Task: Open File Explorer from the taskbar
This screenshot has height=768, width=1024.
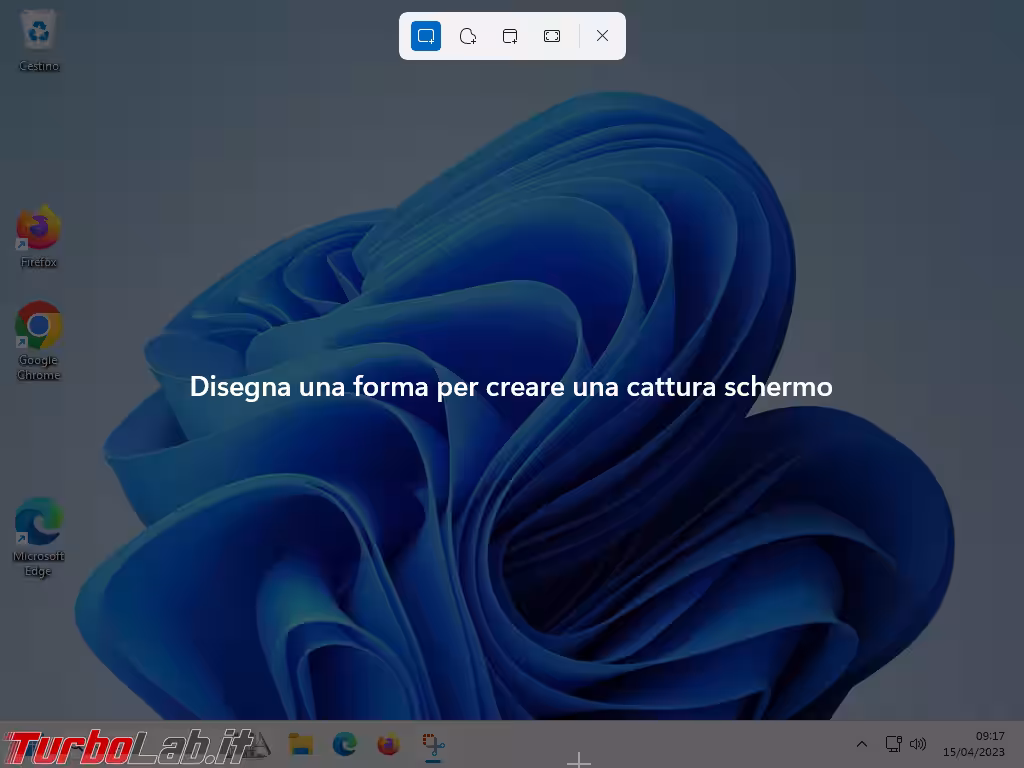Action: [301, 744]
